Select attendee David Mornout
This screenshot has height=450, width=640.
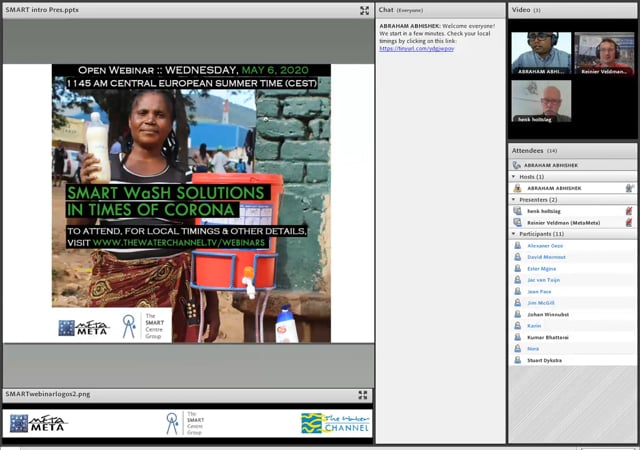pyautogui.click(x=546, y=257)
